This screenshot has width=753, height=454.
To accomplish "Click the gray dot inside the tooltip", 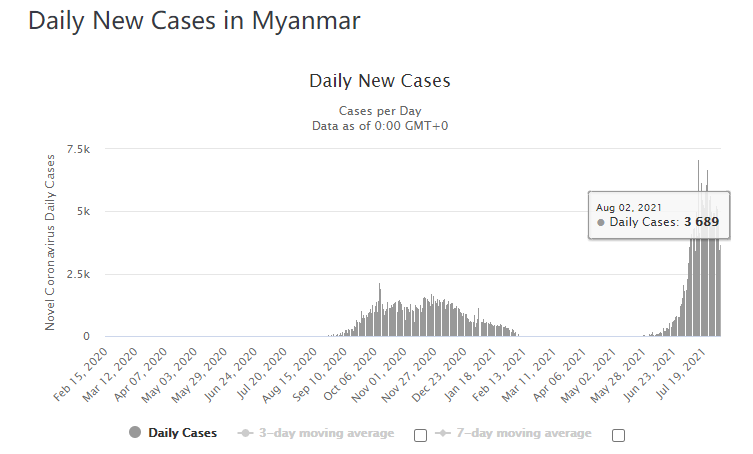I will tap(600, 222).
